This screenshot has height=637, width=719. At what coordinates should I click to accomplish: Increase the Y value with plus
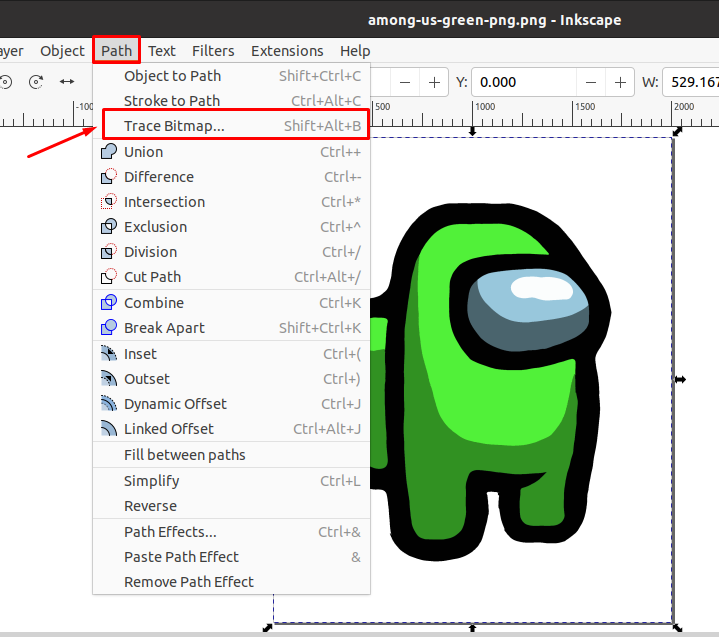point(620,82)
